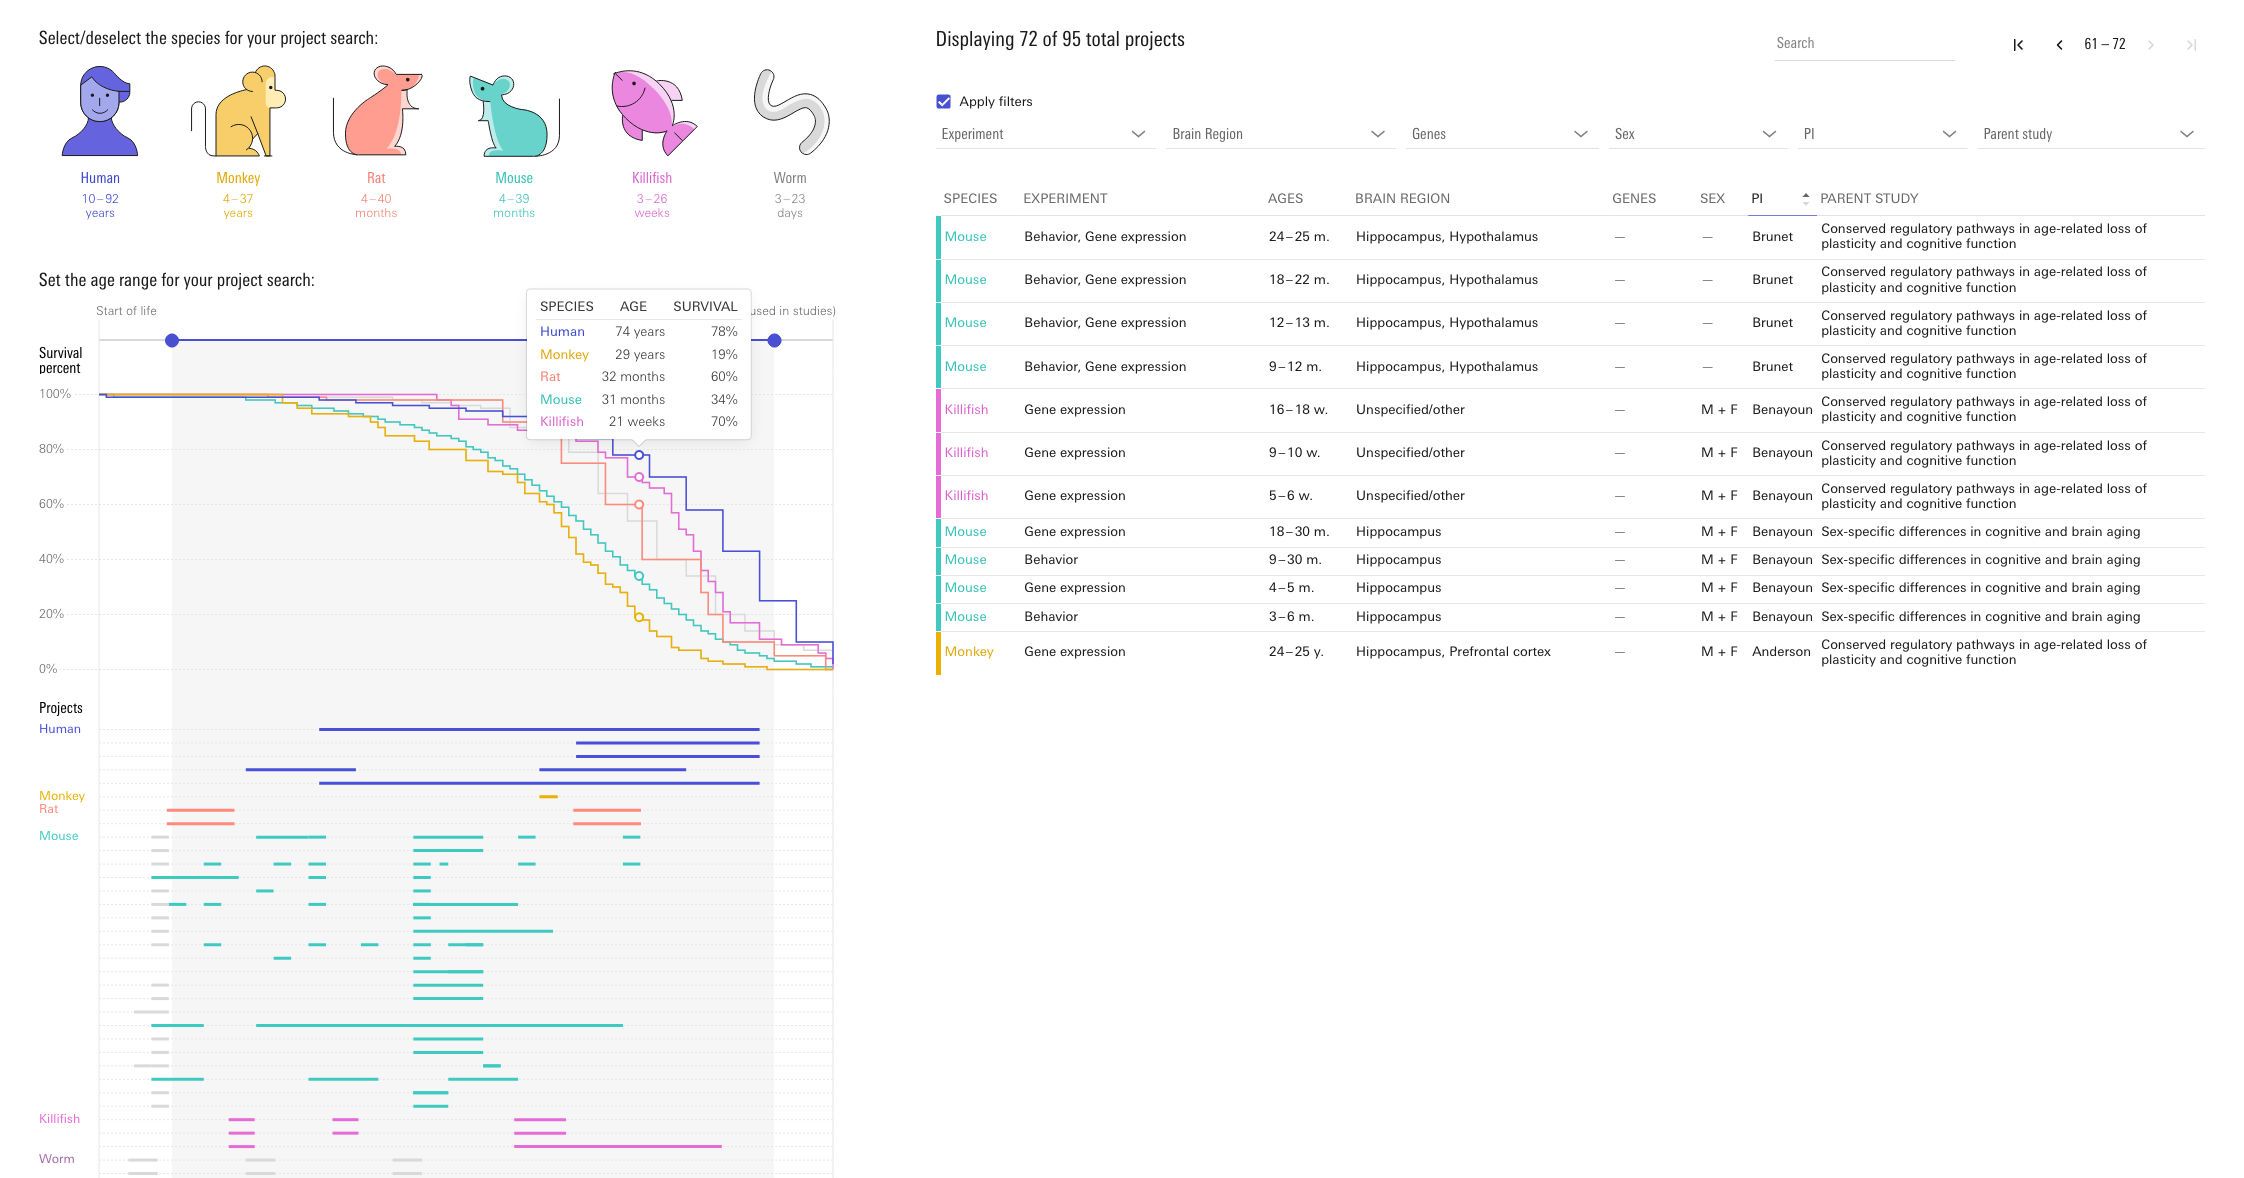
Task: Click the Worm label in Projects list
Action: (x=56, y=1159)
